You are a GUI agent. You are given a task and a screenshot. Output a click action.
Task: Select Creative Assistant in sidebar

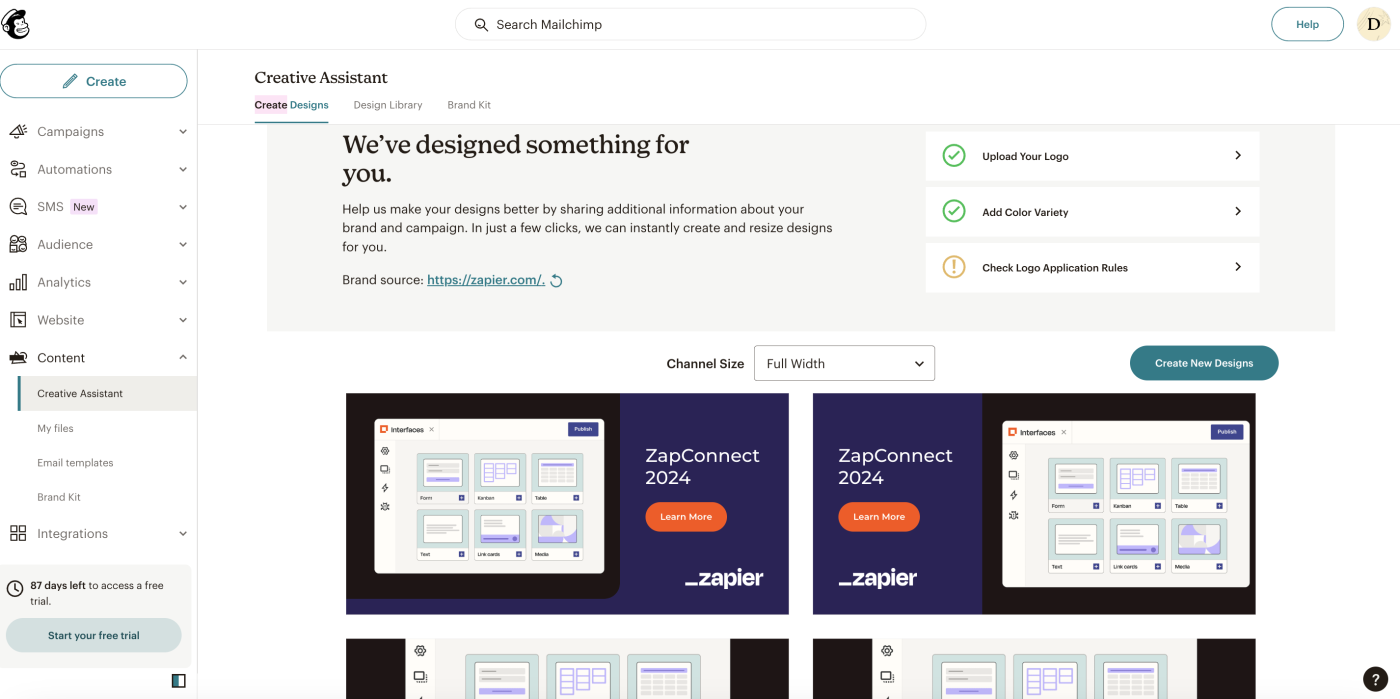[107, 393]
